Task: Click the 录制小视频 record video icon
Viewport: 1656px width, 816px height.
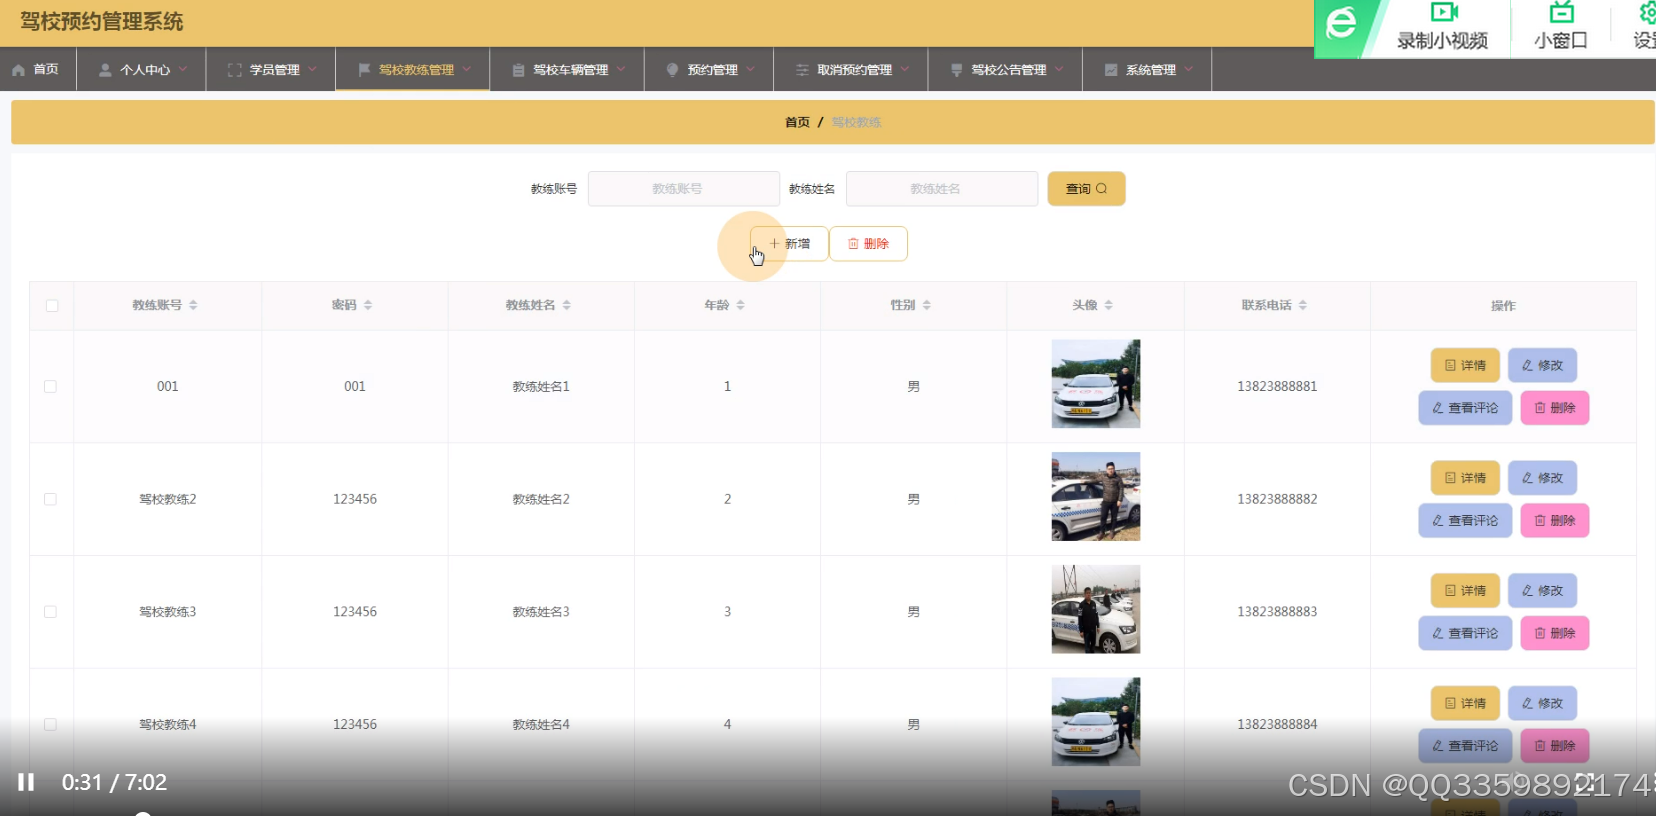Action: 1443,13
